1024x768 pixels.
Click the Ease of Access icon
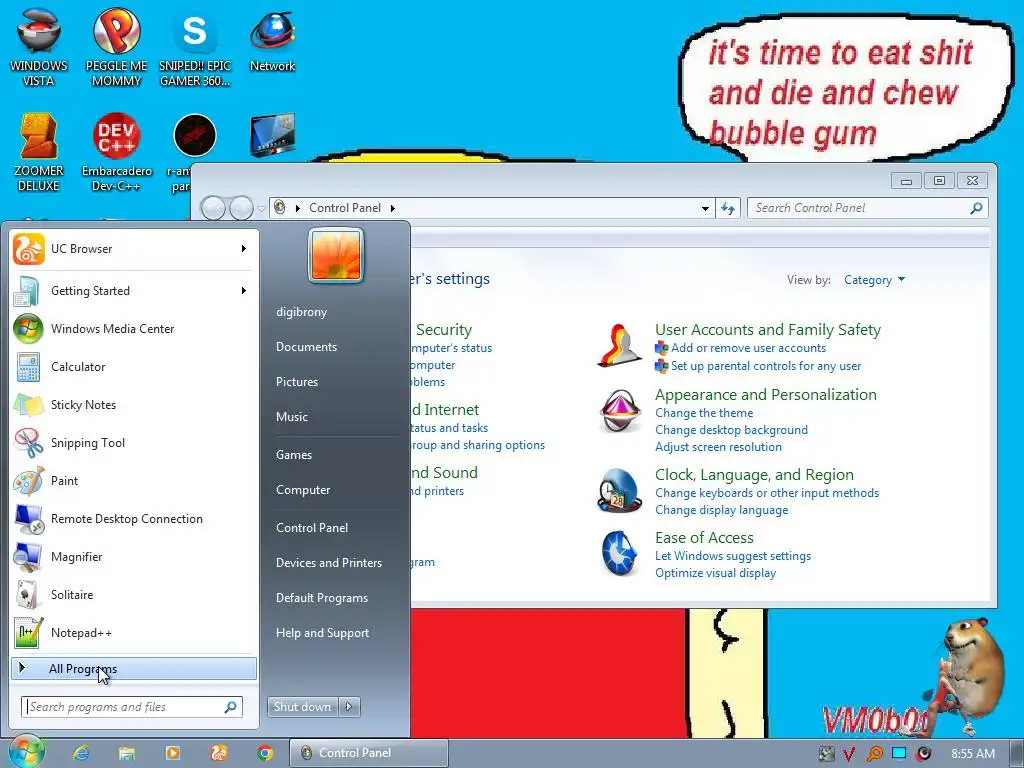point(619,554)
